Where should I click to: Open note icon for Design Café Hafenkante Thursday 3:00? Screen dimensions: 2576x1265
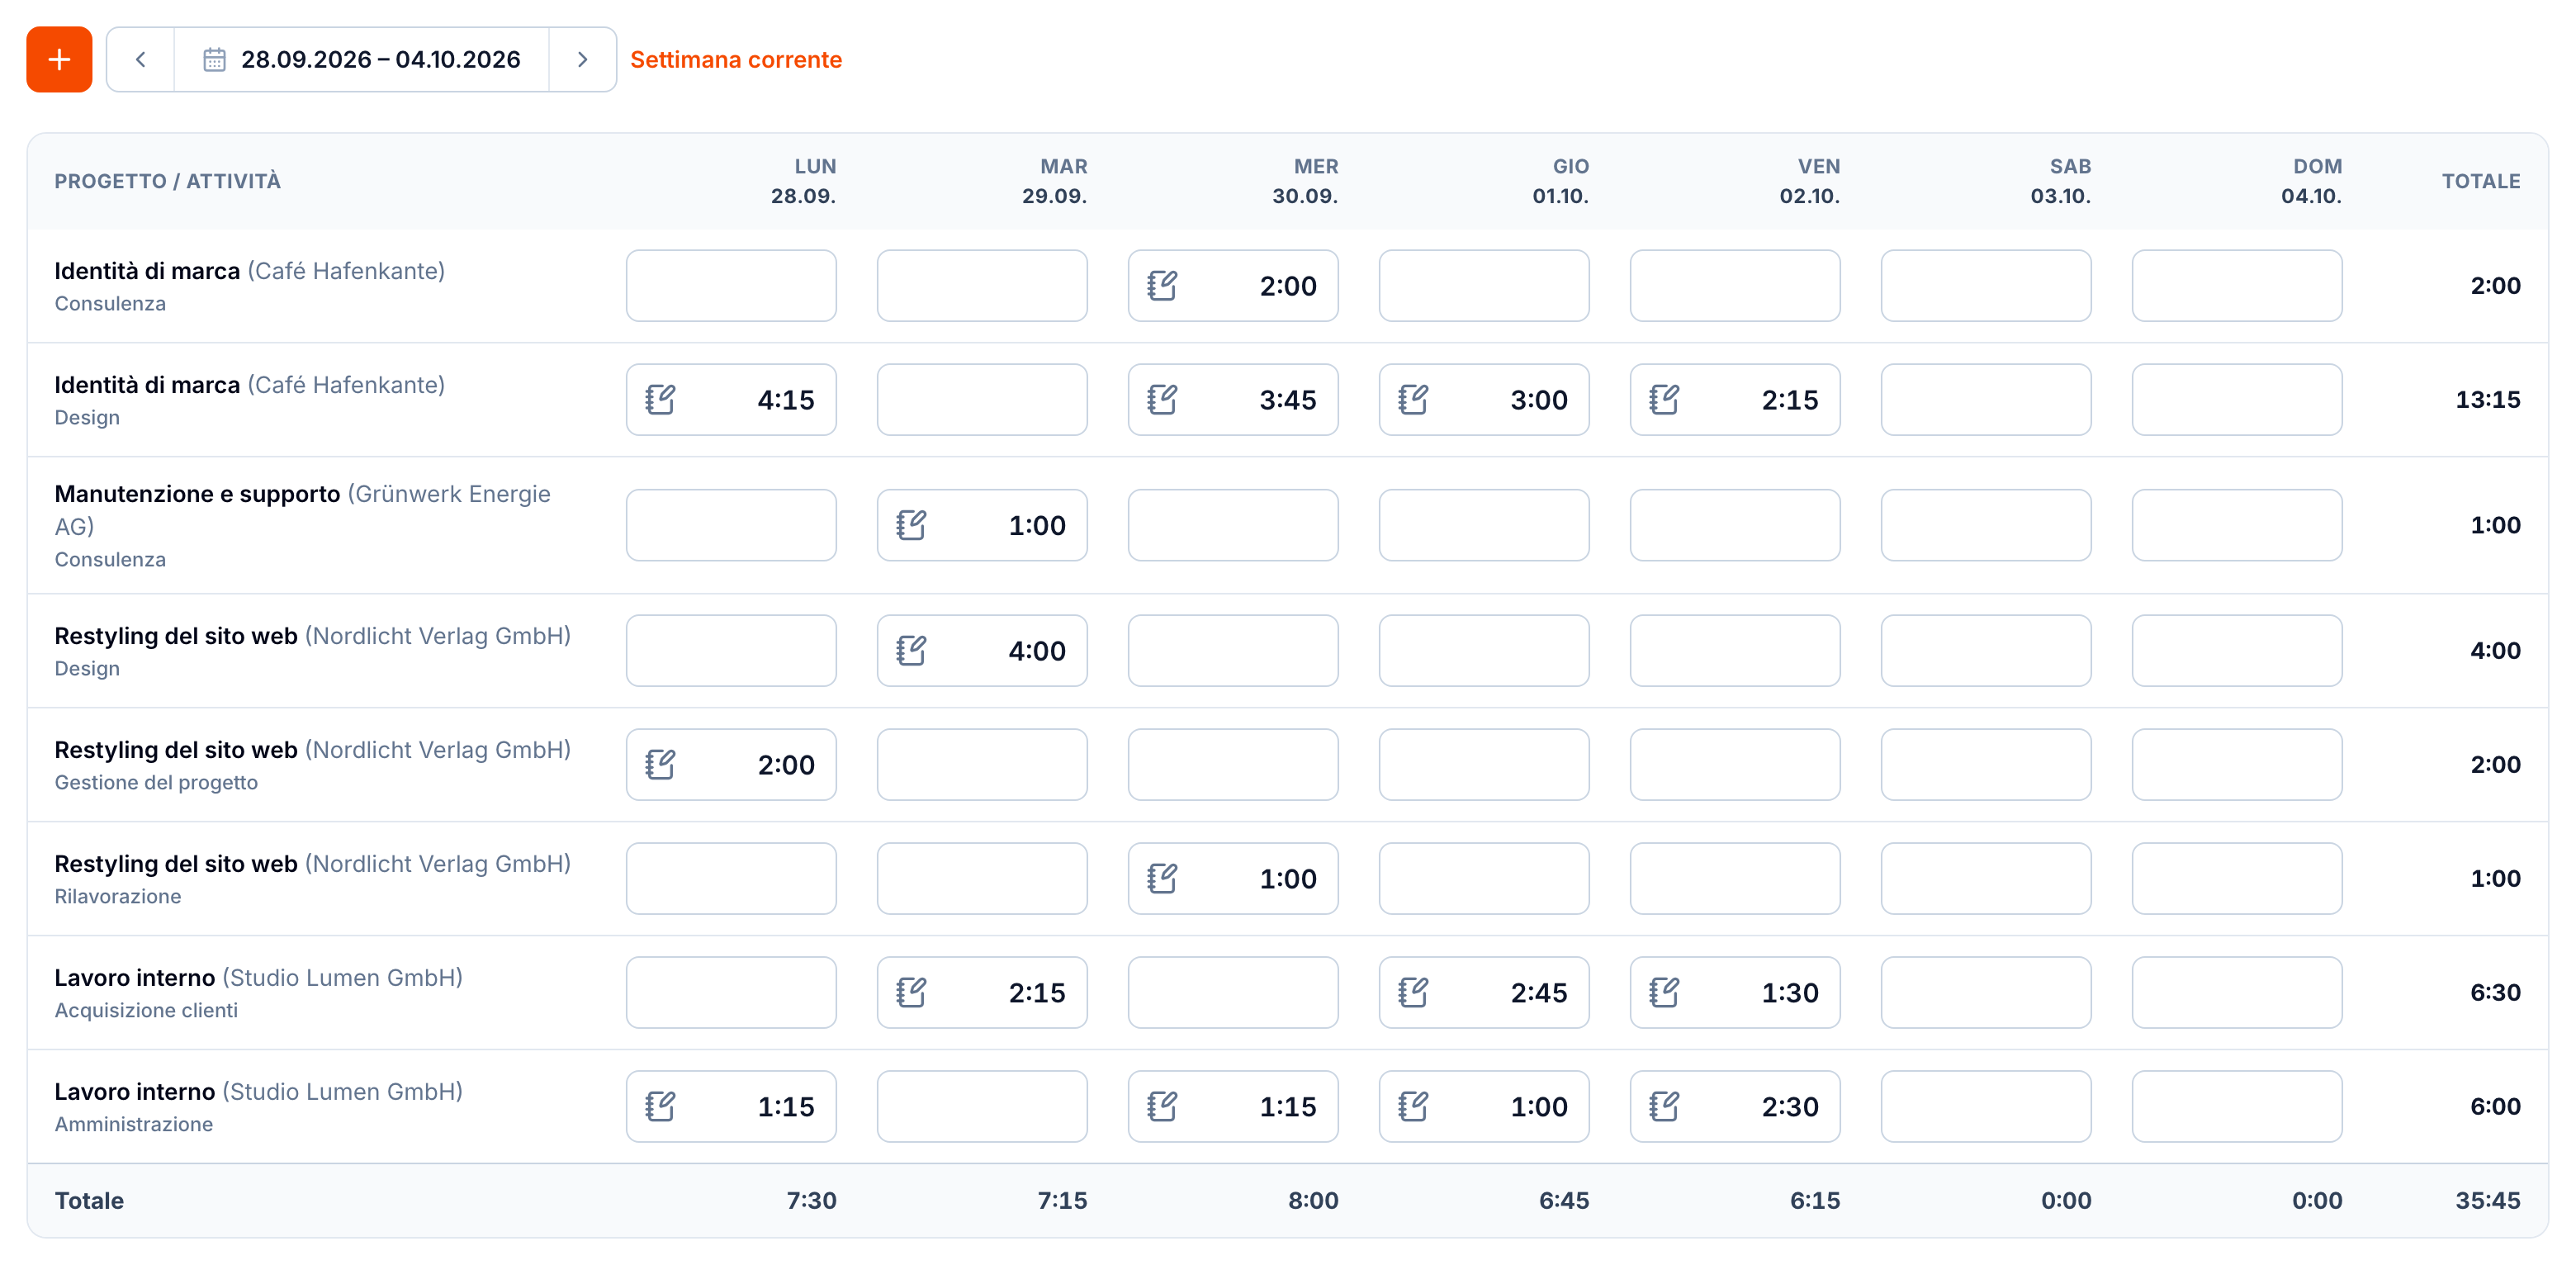[x=1413, y=400]
